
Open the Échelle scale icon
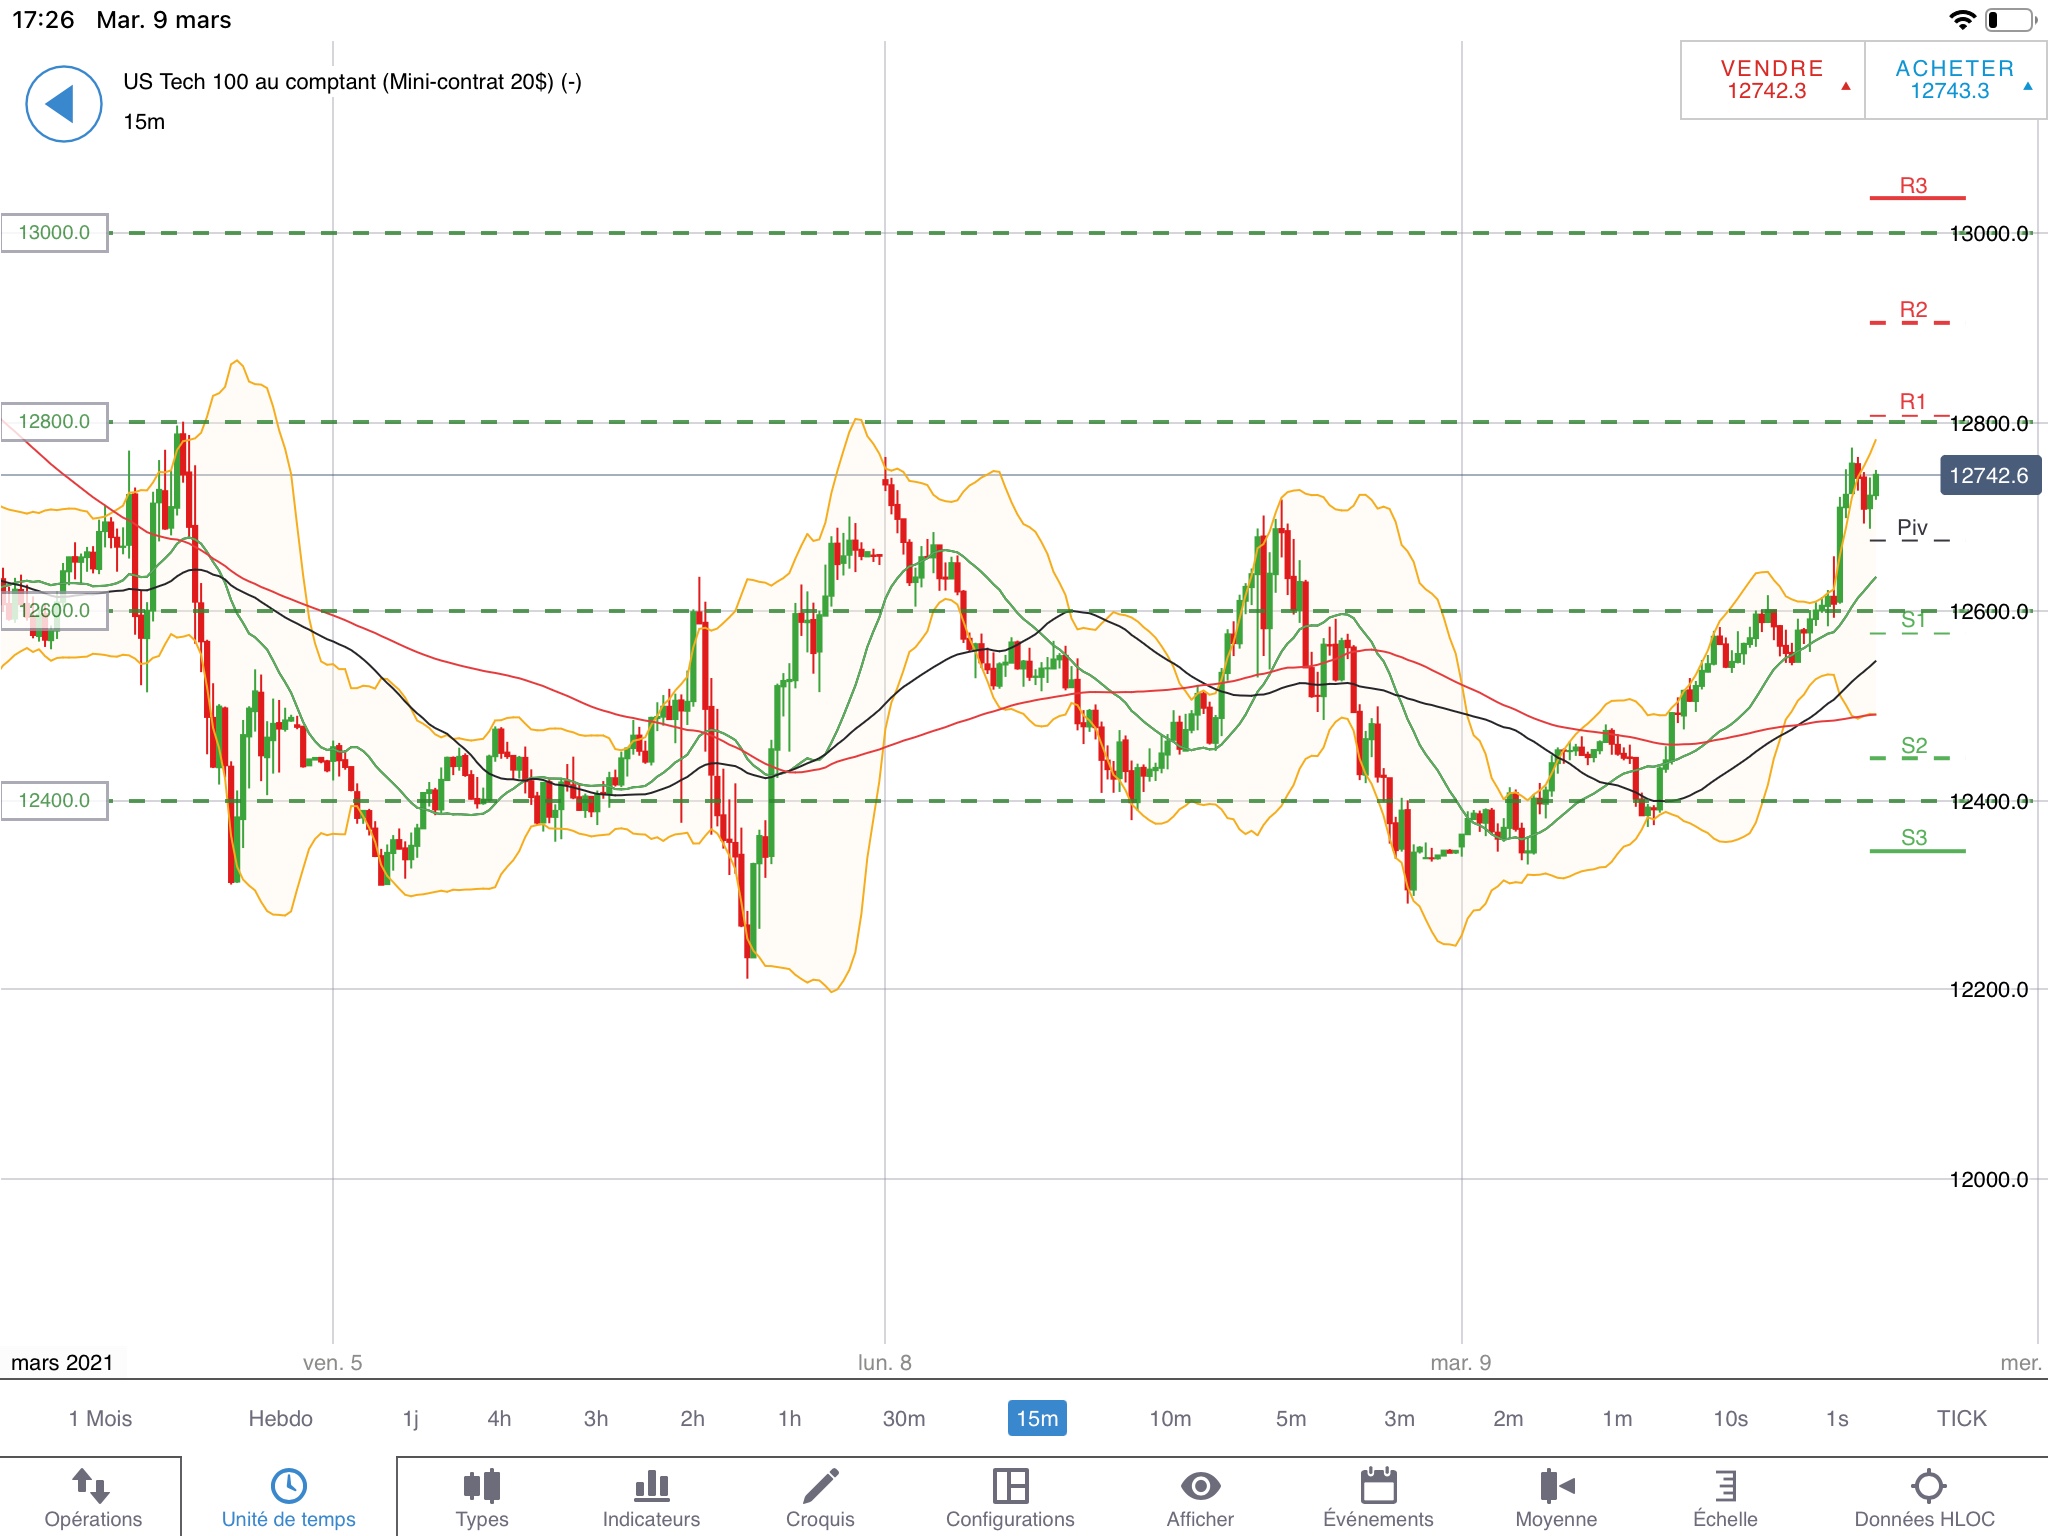(1725, 1487)
